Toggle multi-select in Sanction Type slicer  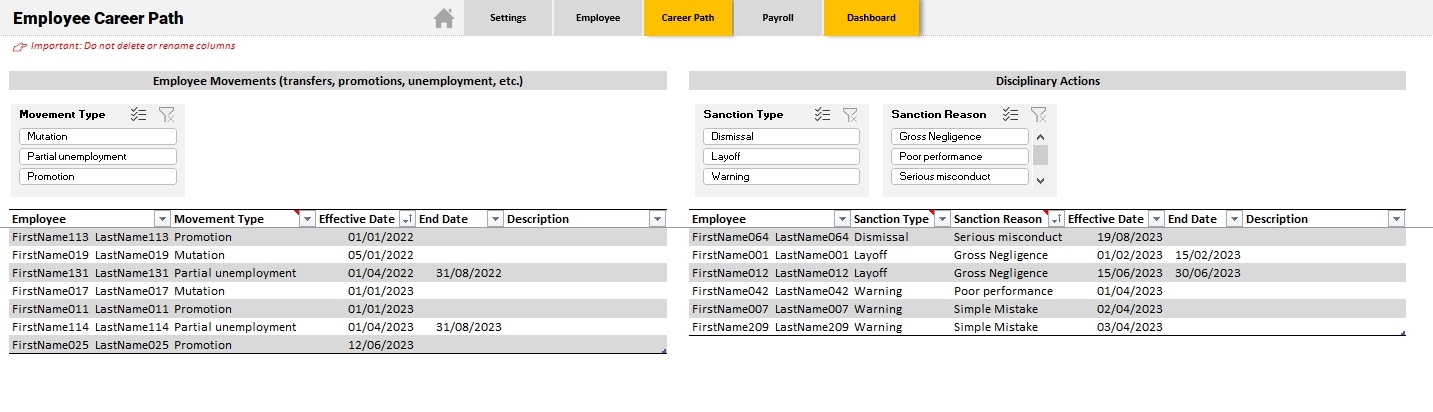(x=822, y=115)
